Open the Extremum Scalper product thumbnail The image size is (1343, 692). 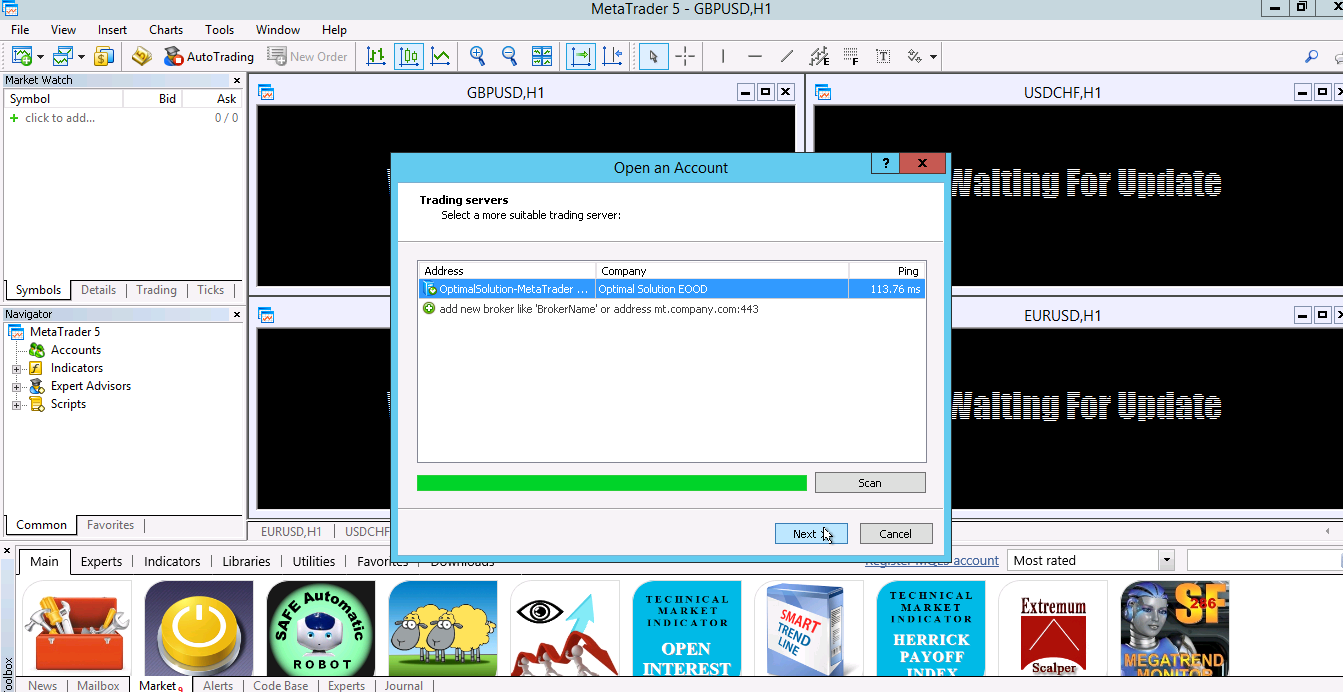1053,629
